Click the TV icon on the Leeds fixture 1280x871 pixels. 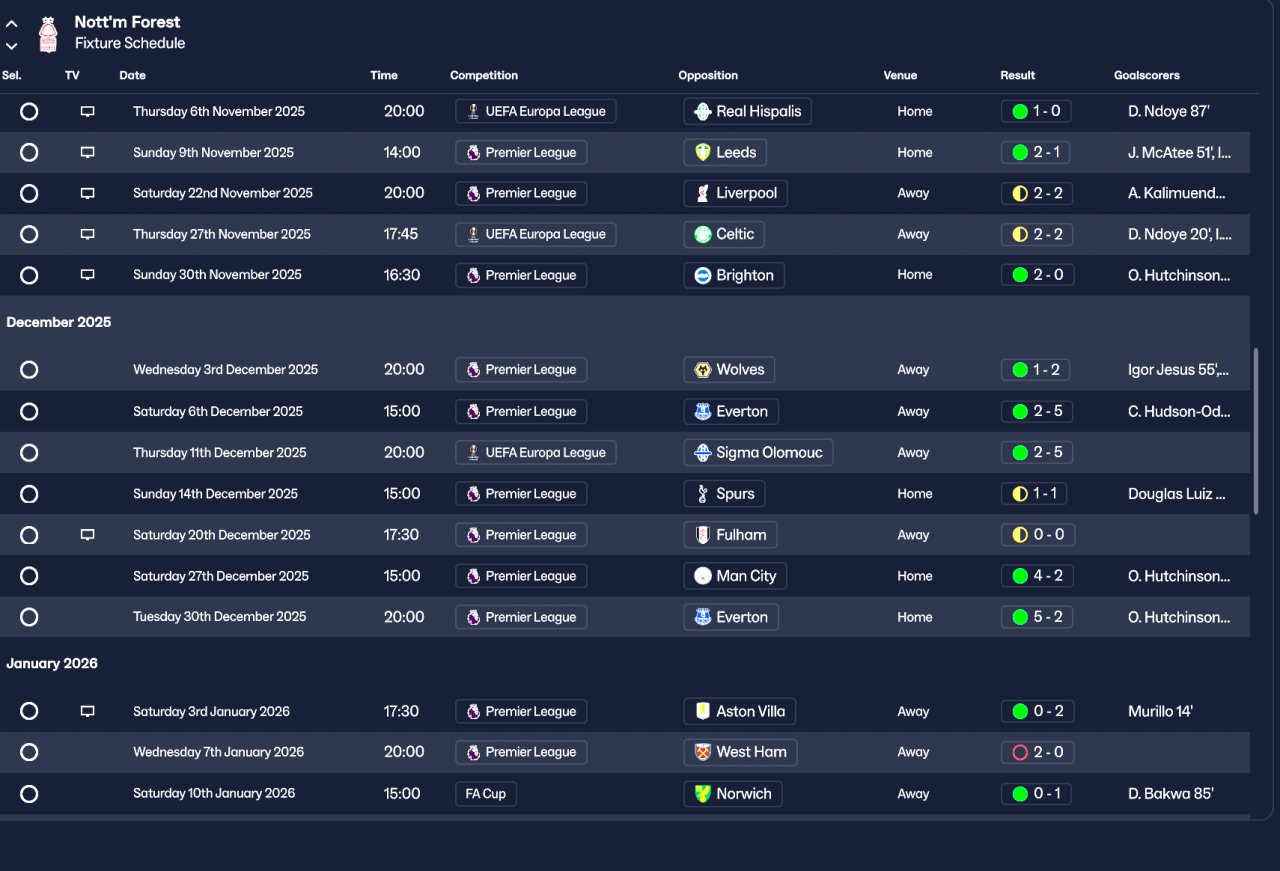point(87,153)
